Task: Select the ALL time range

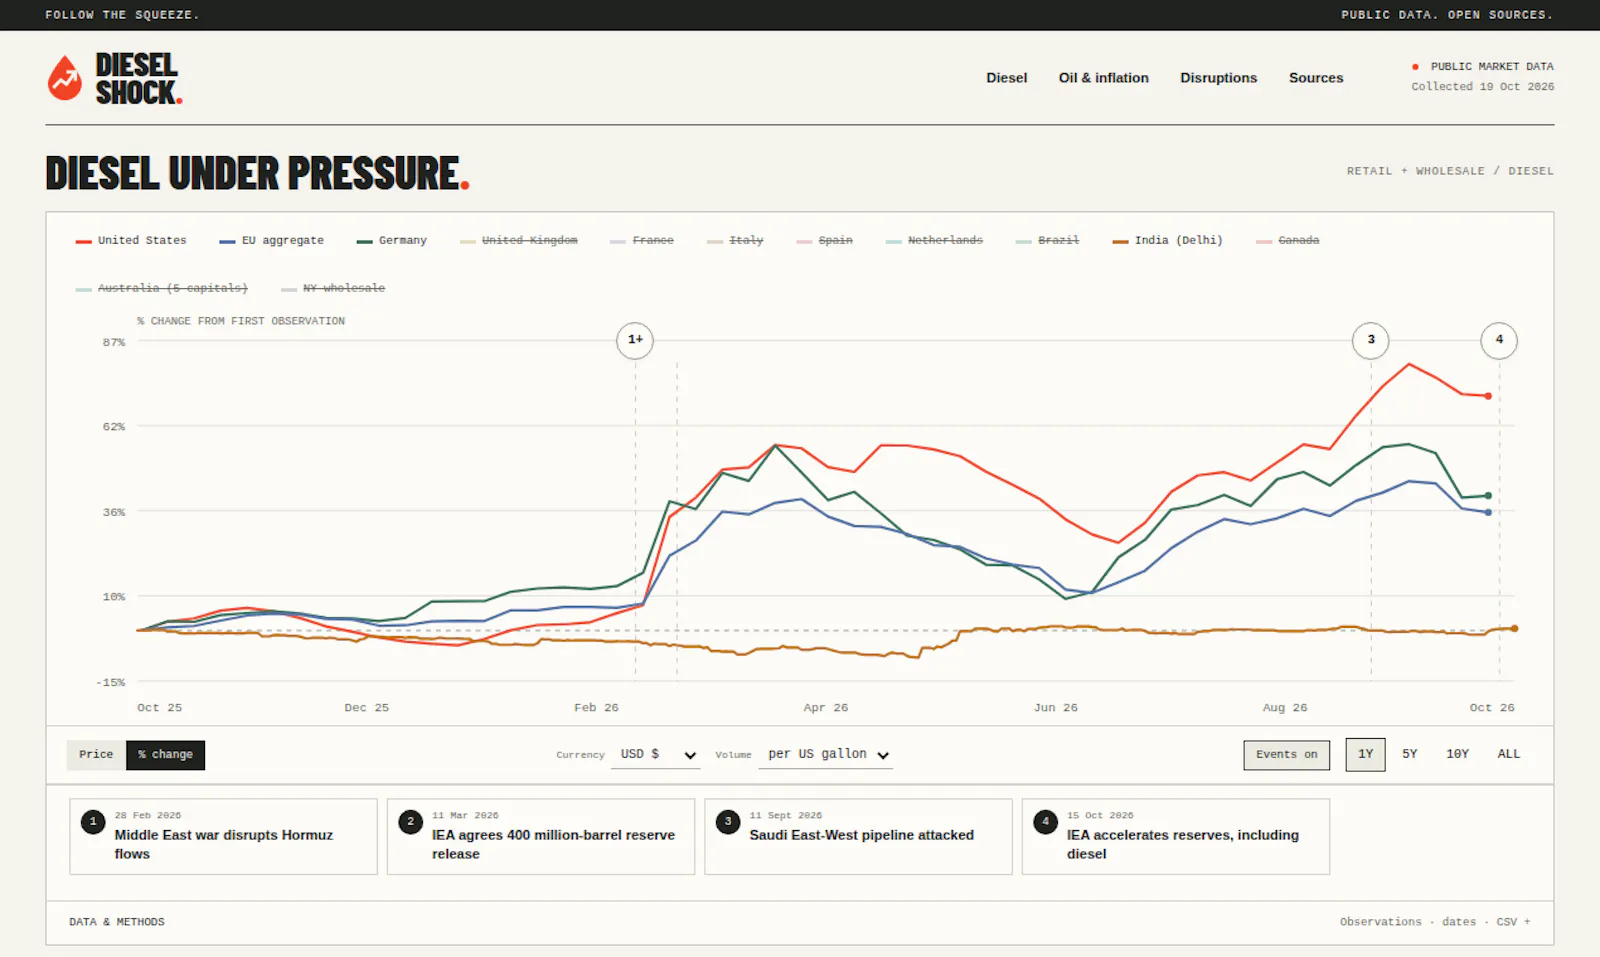Action: [1508, 754]
